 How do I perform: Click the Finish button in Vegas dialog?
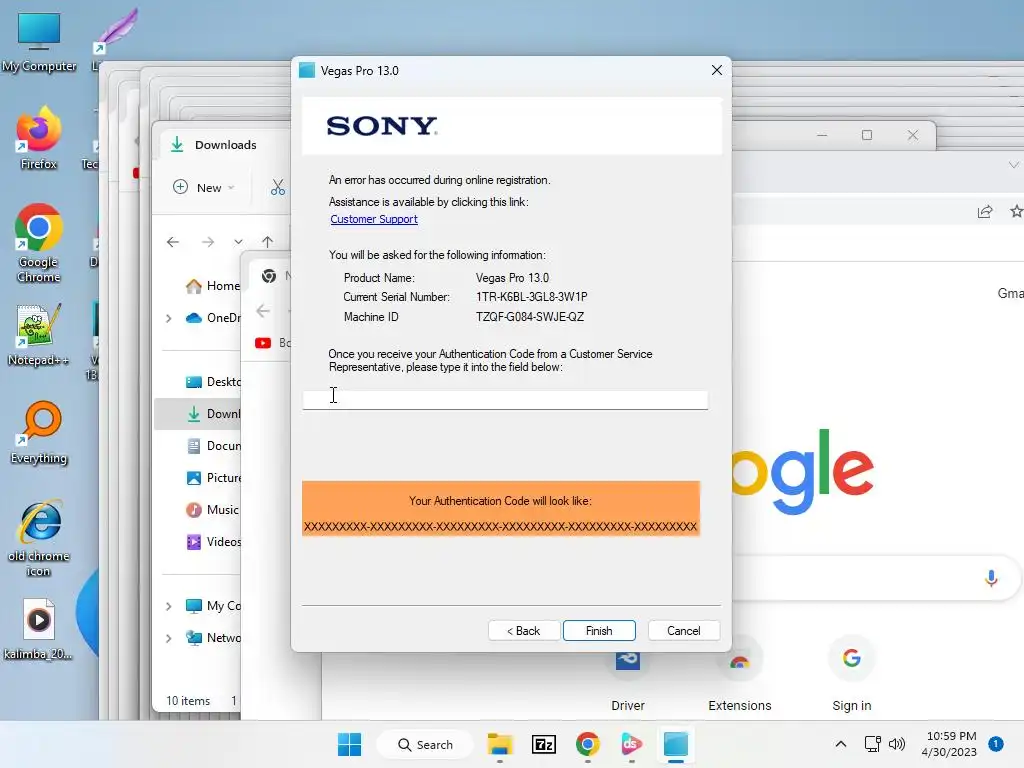(x=599, y=631)
